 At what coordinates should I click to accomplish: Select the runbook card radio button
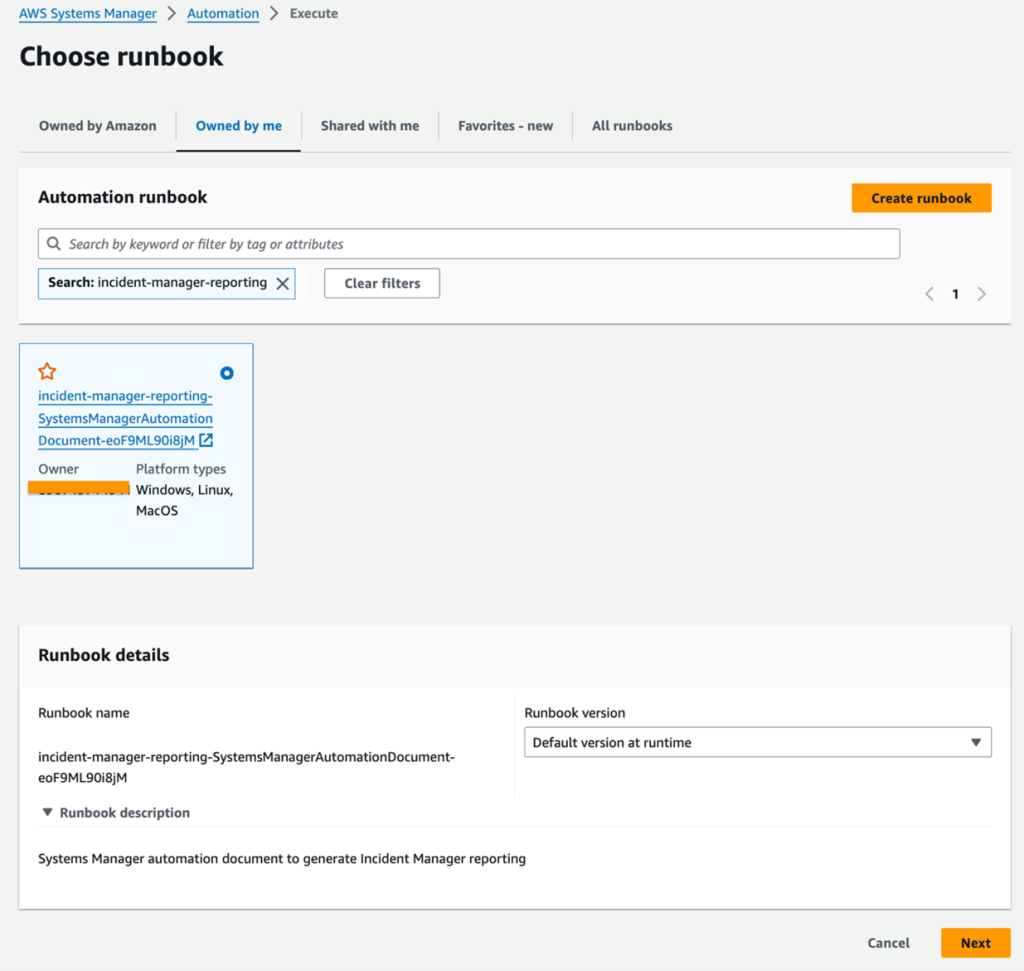226,372
